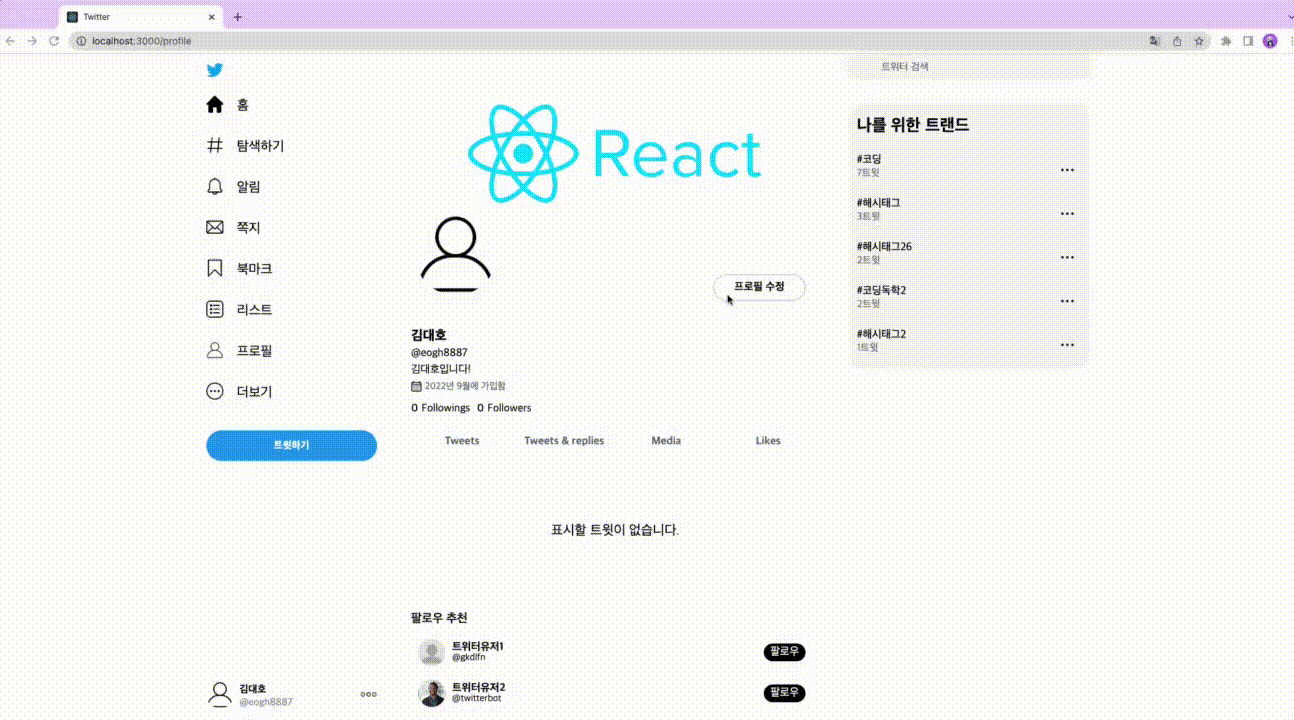The image size is (1294, 720).
Task: Click the 트위터유저1 name
Action: (478, 646)
